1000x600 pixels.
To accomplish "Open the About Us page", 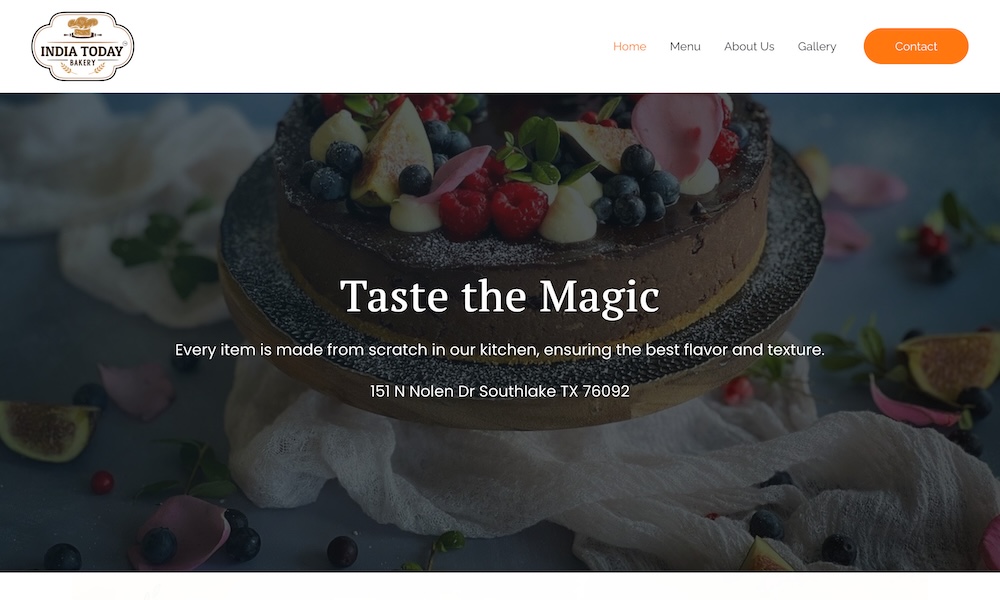I will (749, 47).
